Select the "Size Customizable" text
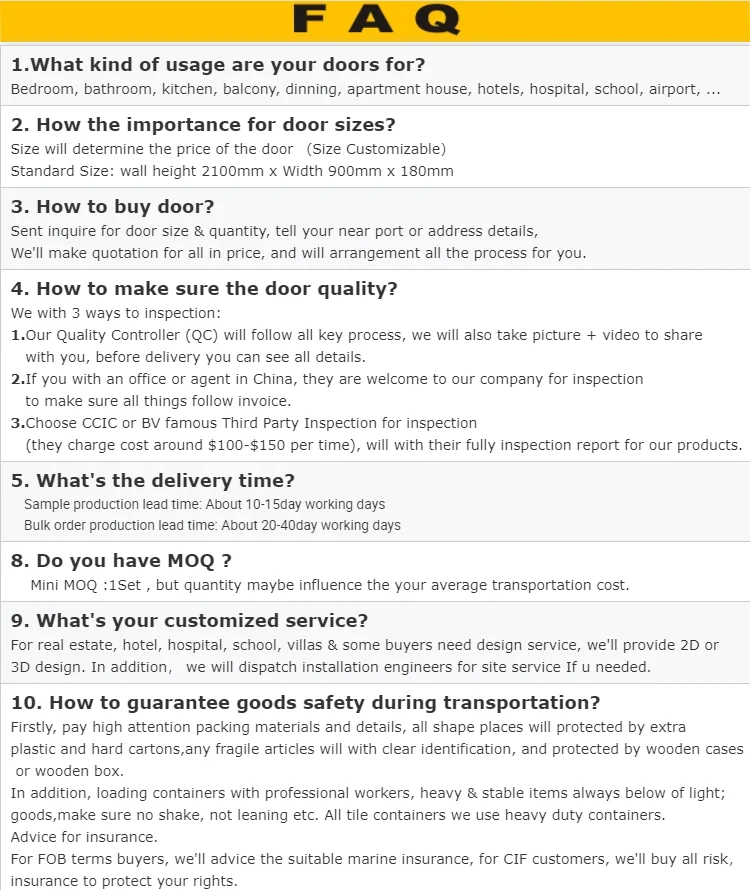Viewport: 750px width, 890px height. pos(375,149)
